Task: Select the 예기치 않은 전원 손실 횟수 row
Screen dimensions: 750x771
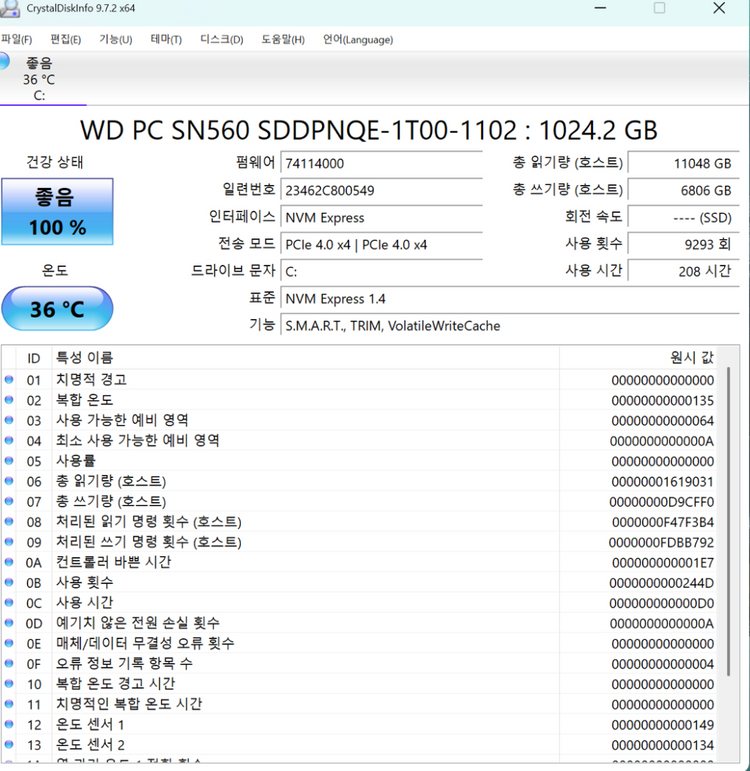Action: click(x=359, y=623)
